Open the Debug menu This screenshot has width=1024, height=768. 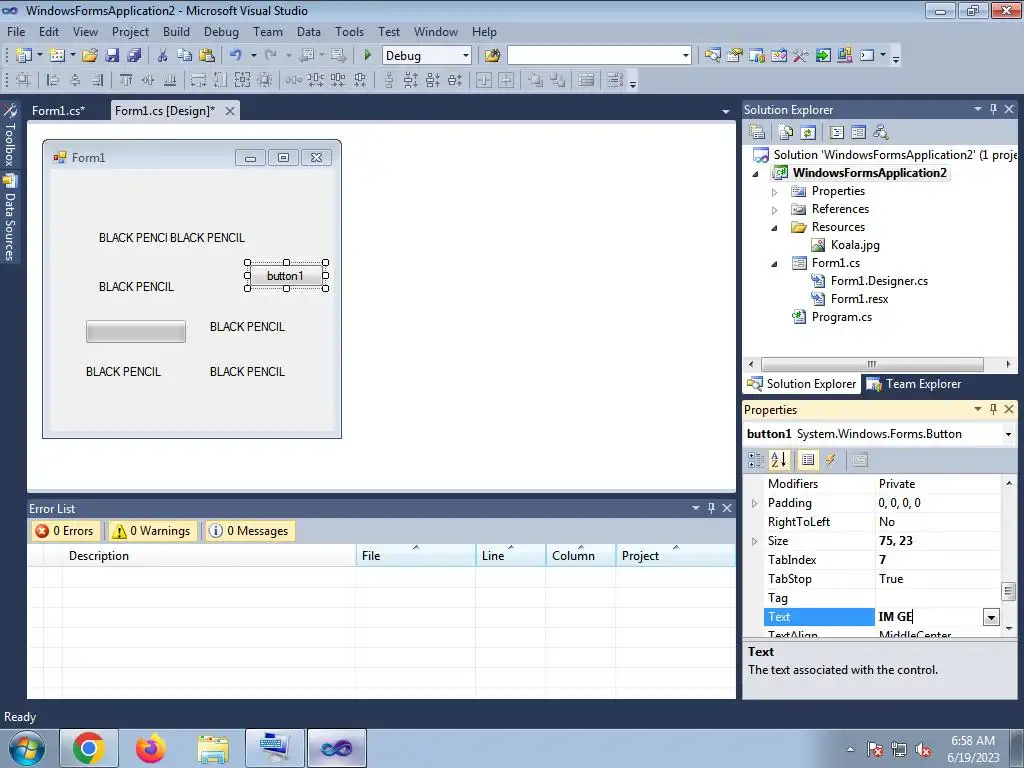(221, 31)
